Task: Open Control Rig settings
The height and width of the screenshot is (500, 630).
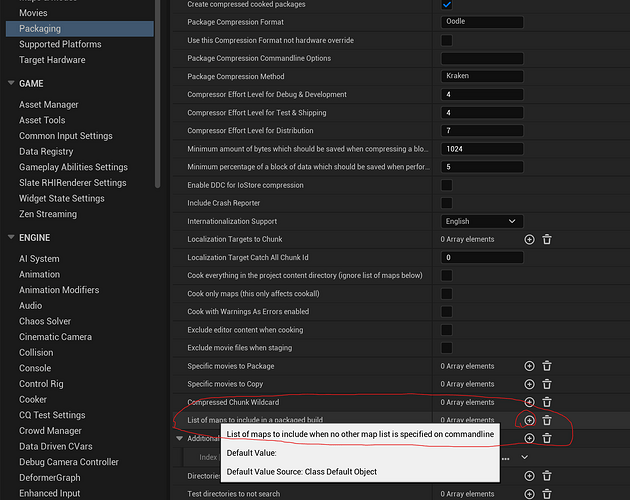Action: point(41,384)
